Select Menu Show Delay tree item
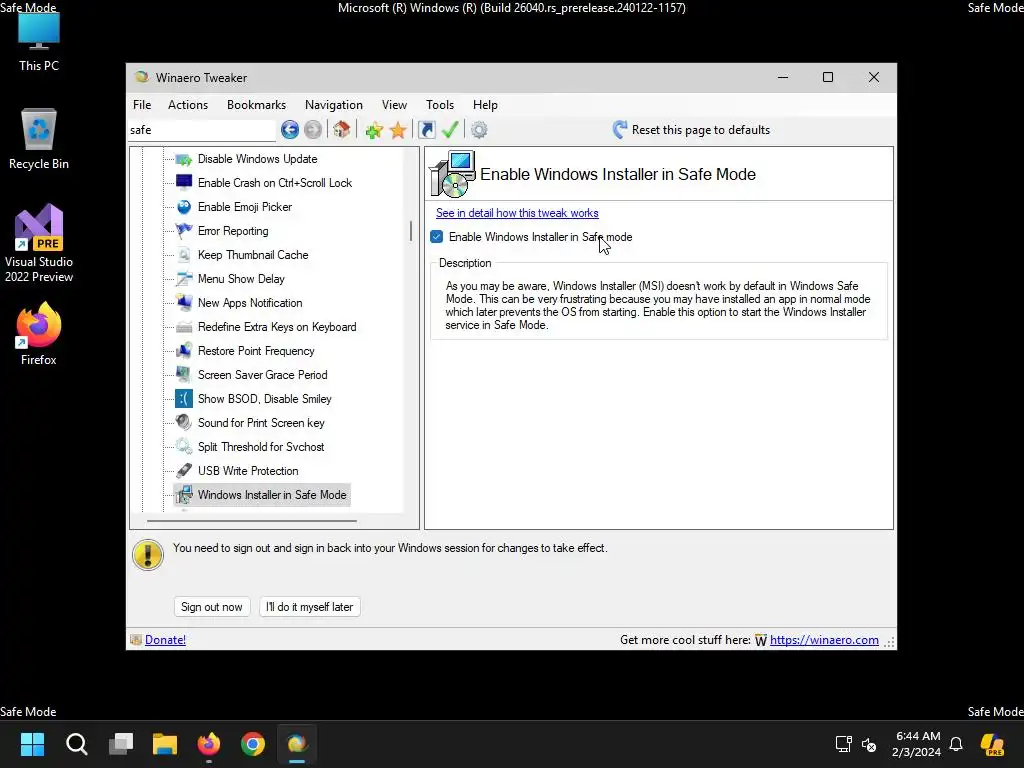This screenshot has height=768, width=1024. (241, 279)
